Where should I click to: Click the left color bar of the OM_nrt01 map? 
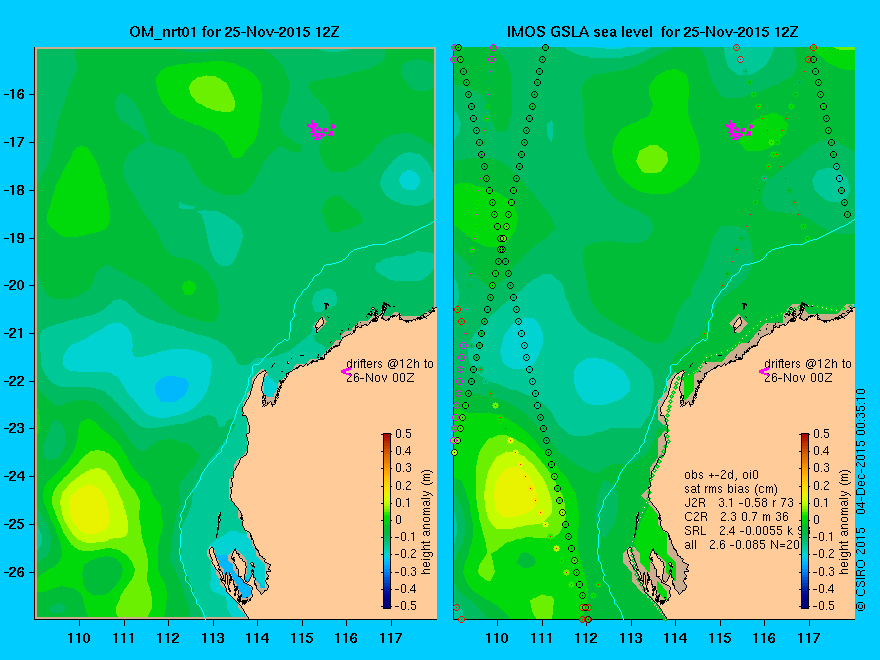(386, 520)
